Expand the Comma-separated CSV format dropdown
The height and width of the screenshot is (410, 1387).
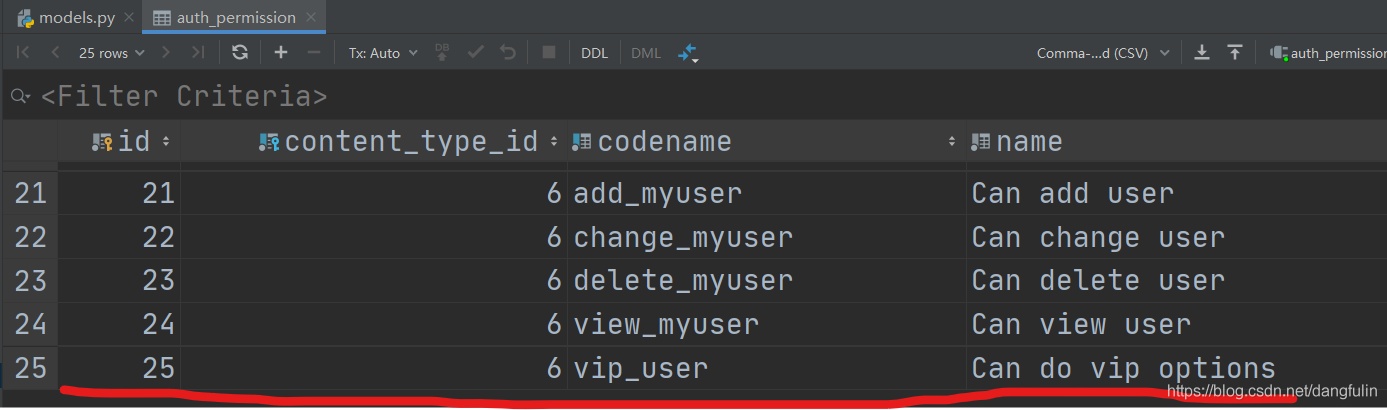click(1102, 53)
